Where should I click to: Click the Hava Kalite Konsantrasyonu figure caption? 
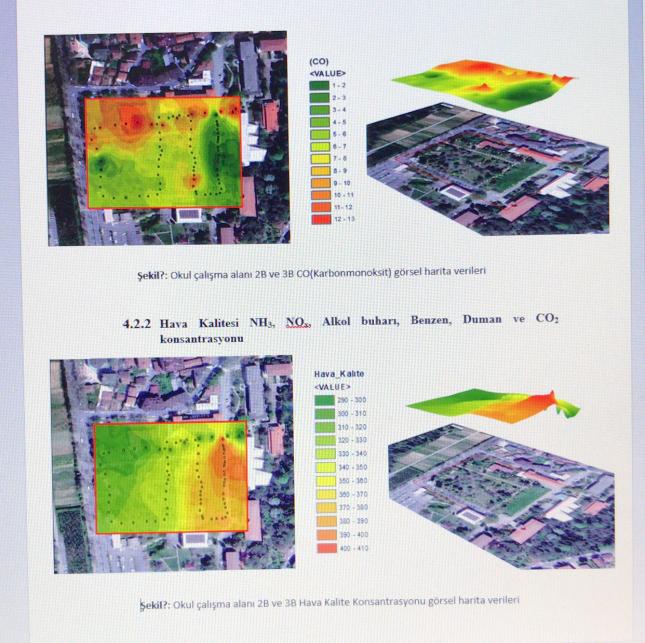(x=330, y=602)
